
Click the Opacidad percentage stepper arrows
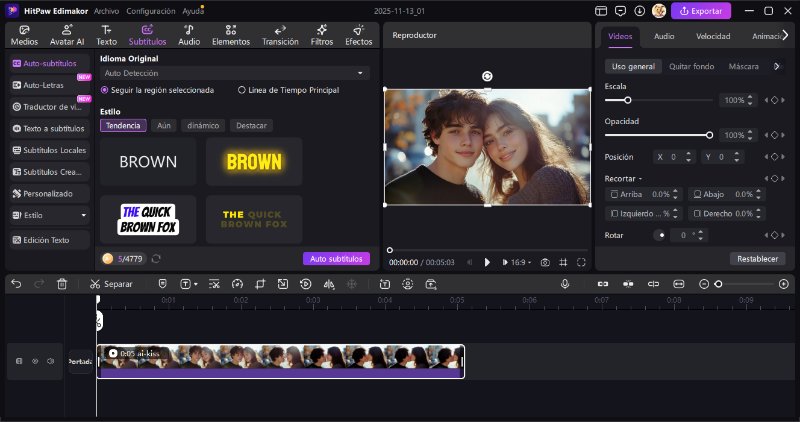[x=750, y=135]
